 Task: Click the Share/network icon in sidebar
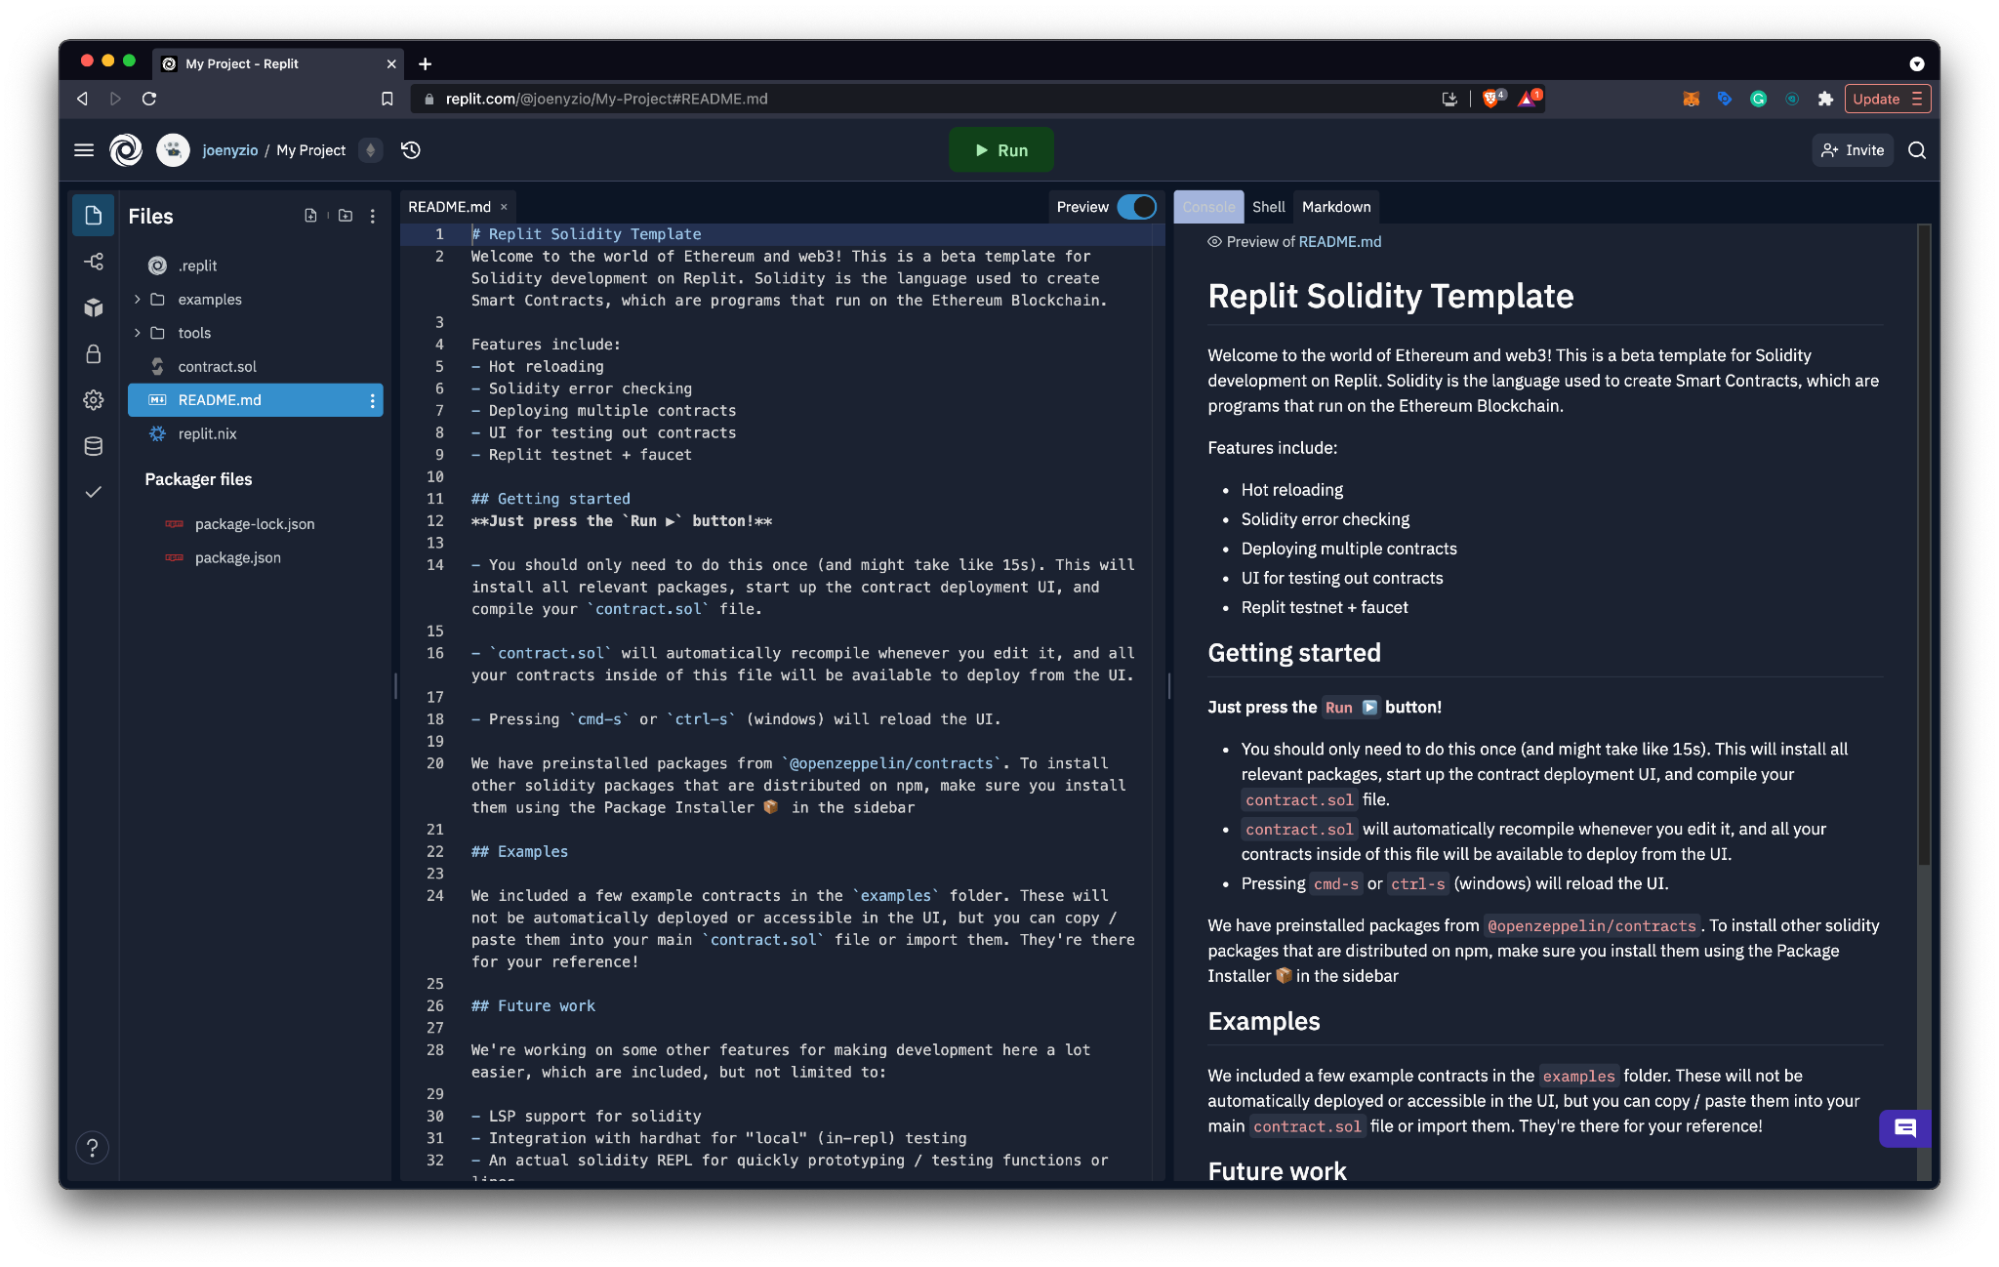point(90,259)
